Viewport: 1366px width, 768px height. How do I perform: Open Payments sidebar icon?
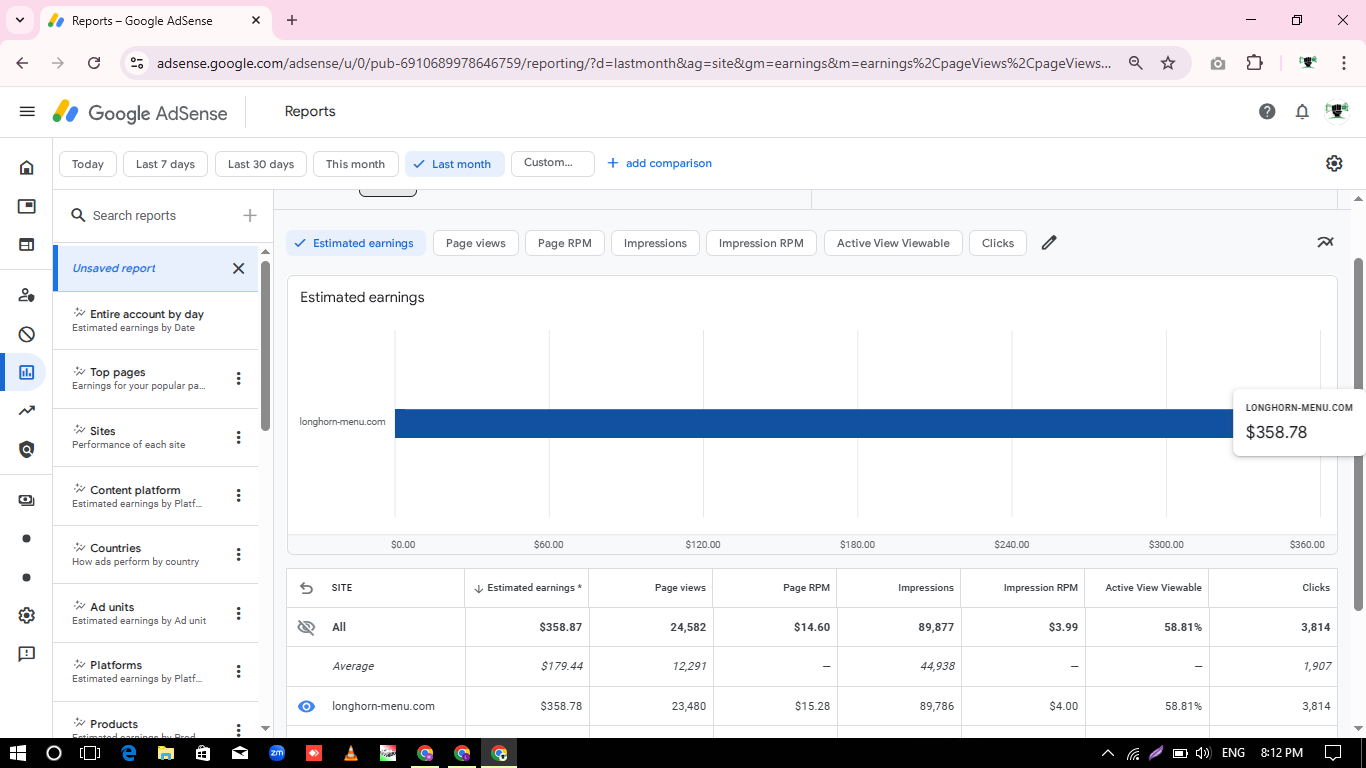coord(27,500)
